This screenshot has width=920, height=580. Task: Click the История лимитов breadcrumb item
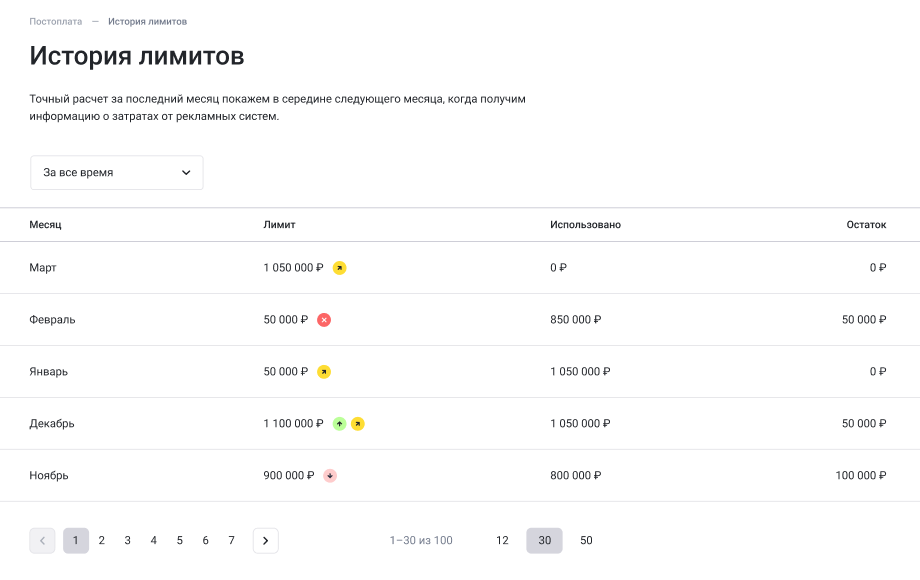[x=147, y=21]
